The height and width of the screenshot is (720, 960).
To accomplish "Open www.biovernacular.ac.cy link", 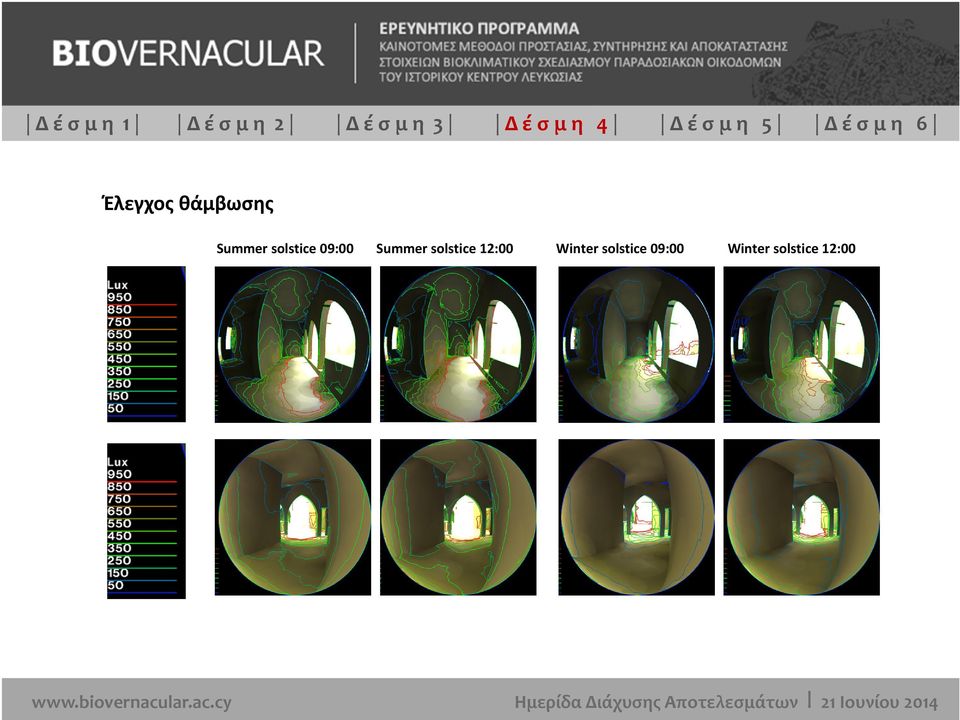I will coord(132,702).
